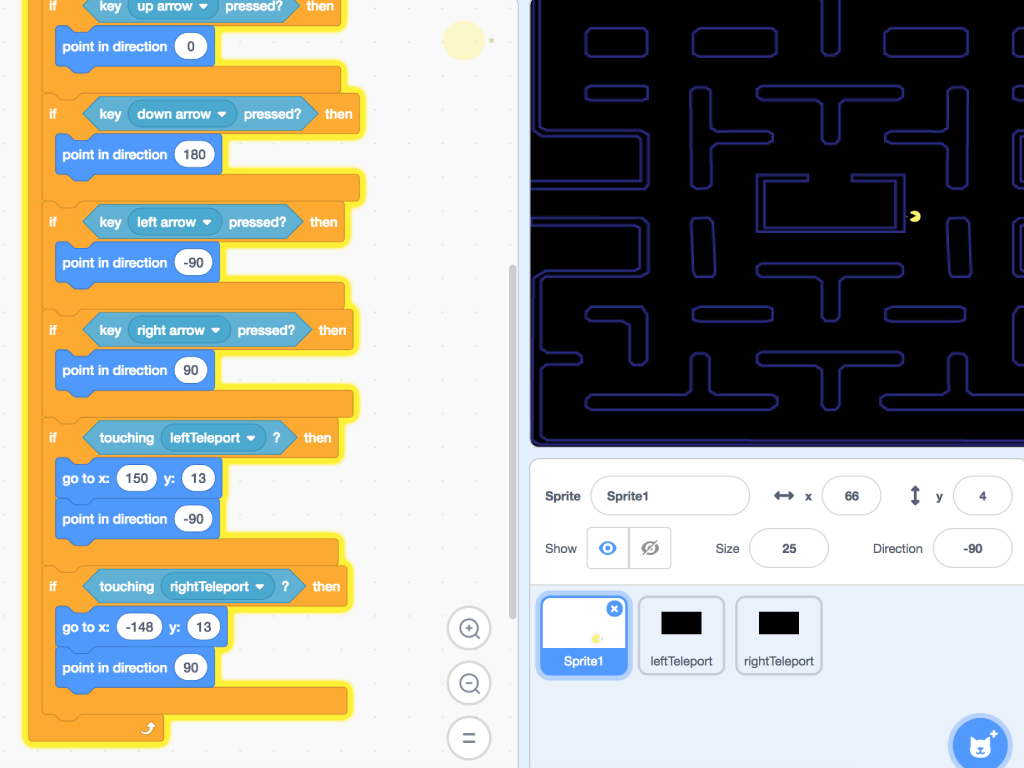The image size is (1024, 768).
Task: Edit x value -148 in go to block
Action: point(139,627)
